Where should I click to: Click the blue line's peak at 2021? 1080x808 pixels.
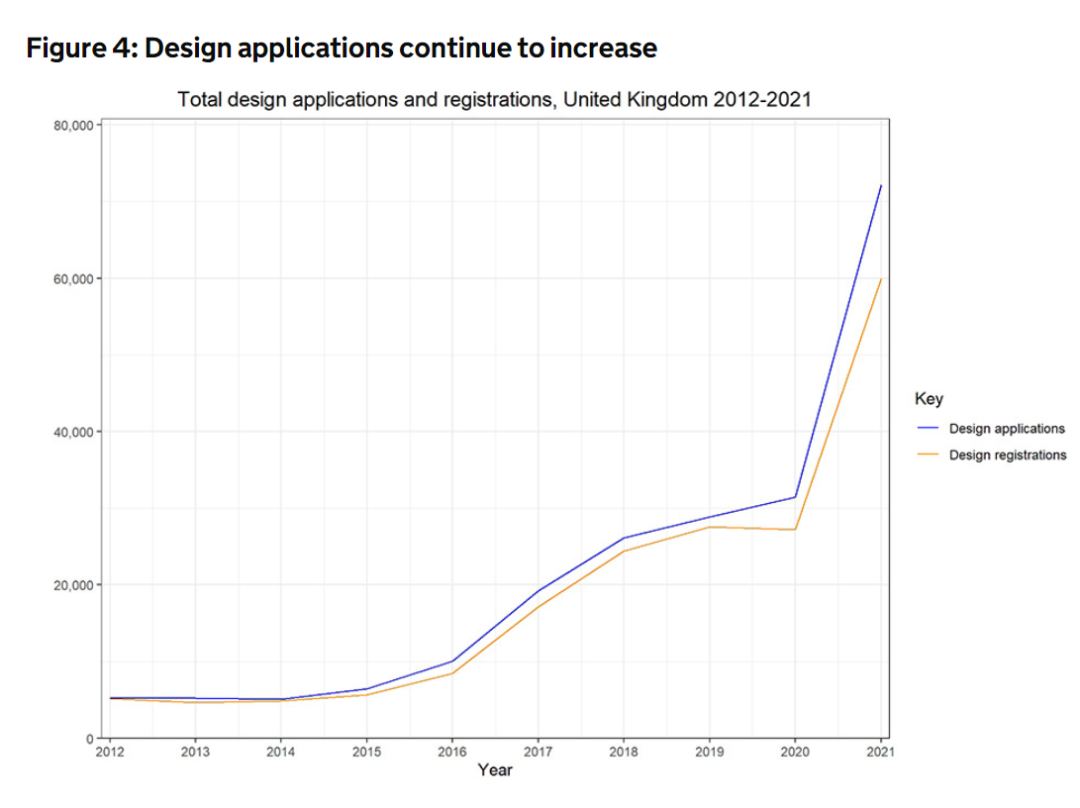click(880, 186)
